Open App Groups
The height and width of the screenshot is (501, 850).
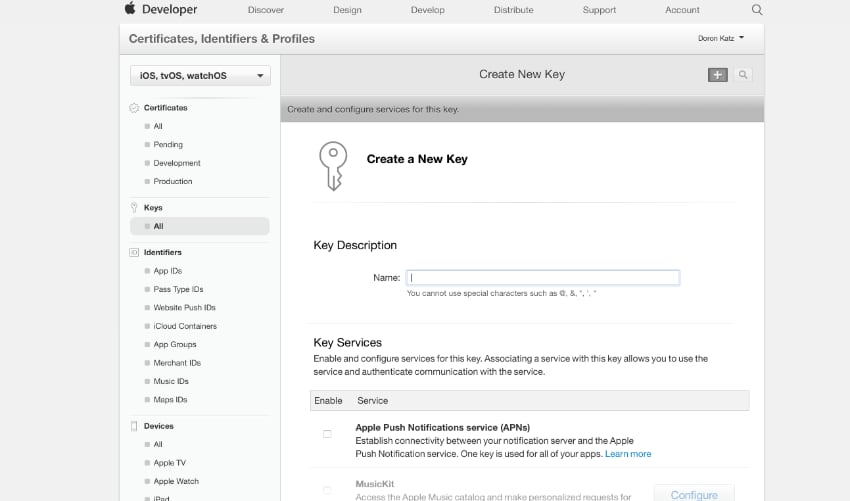175,344
